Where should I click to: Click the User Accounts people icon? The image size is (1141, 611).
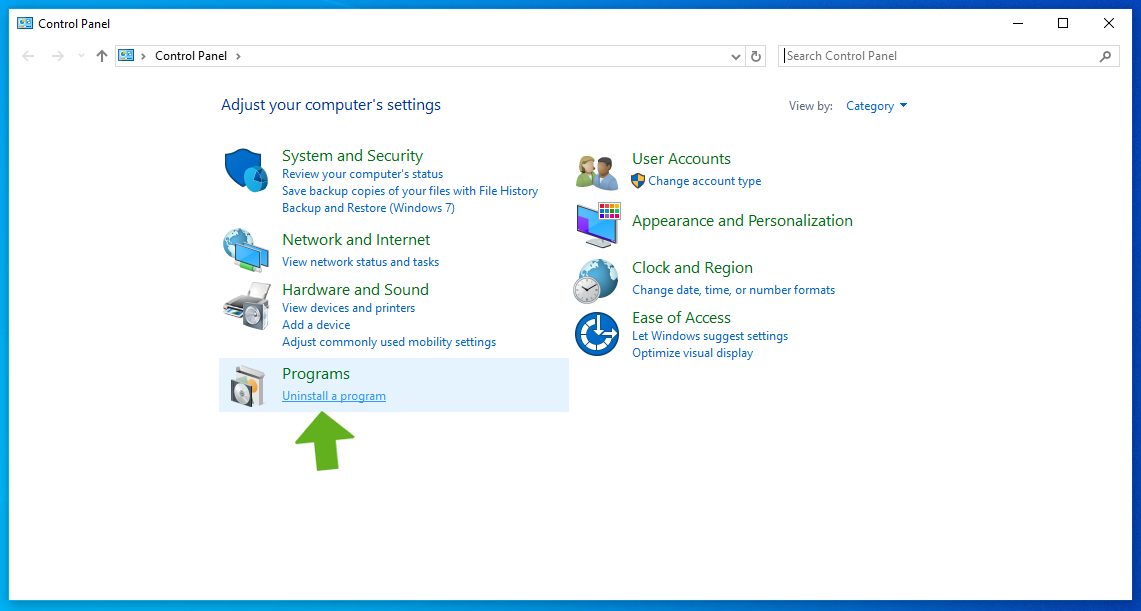click(x=597, y=171)
